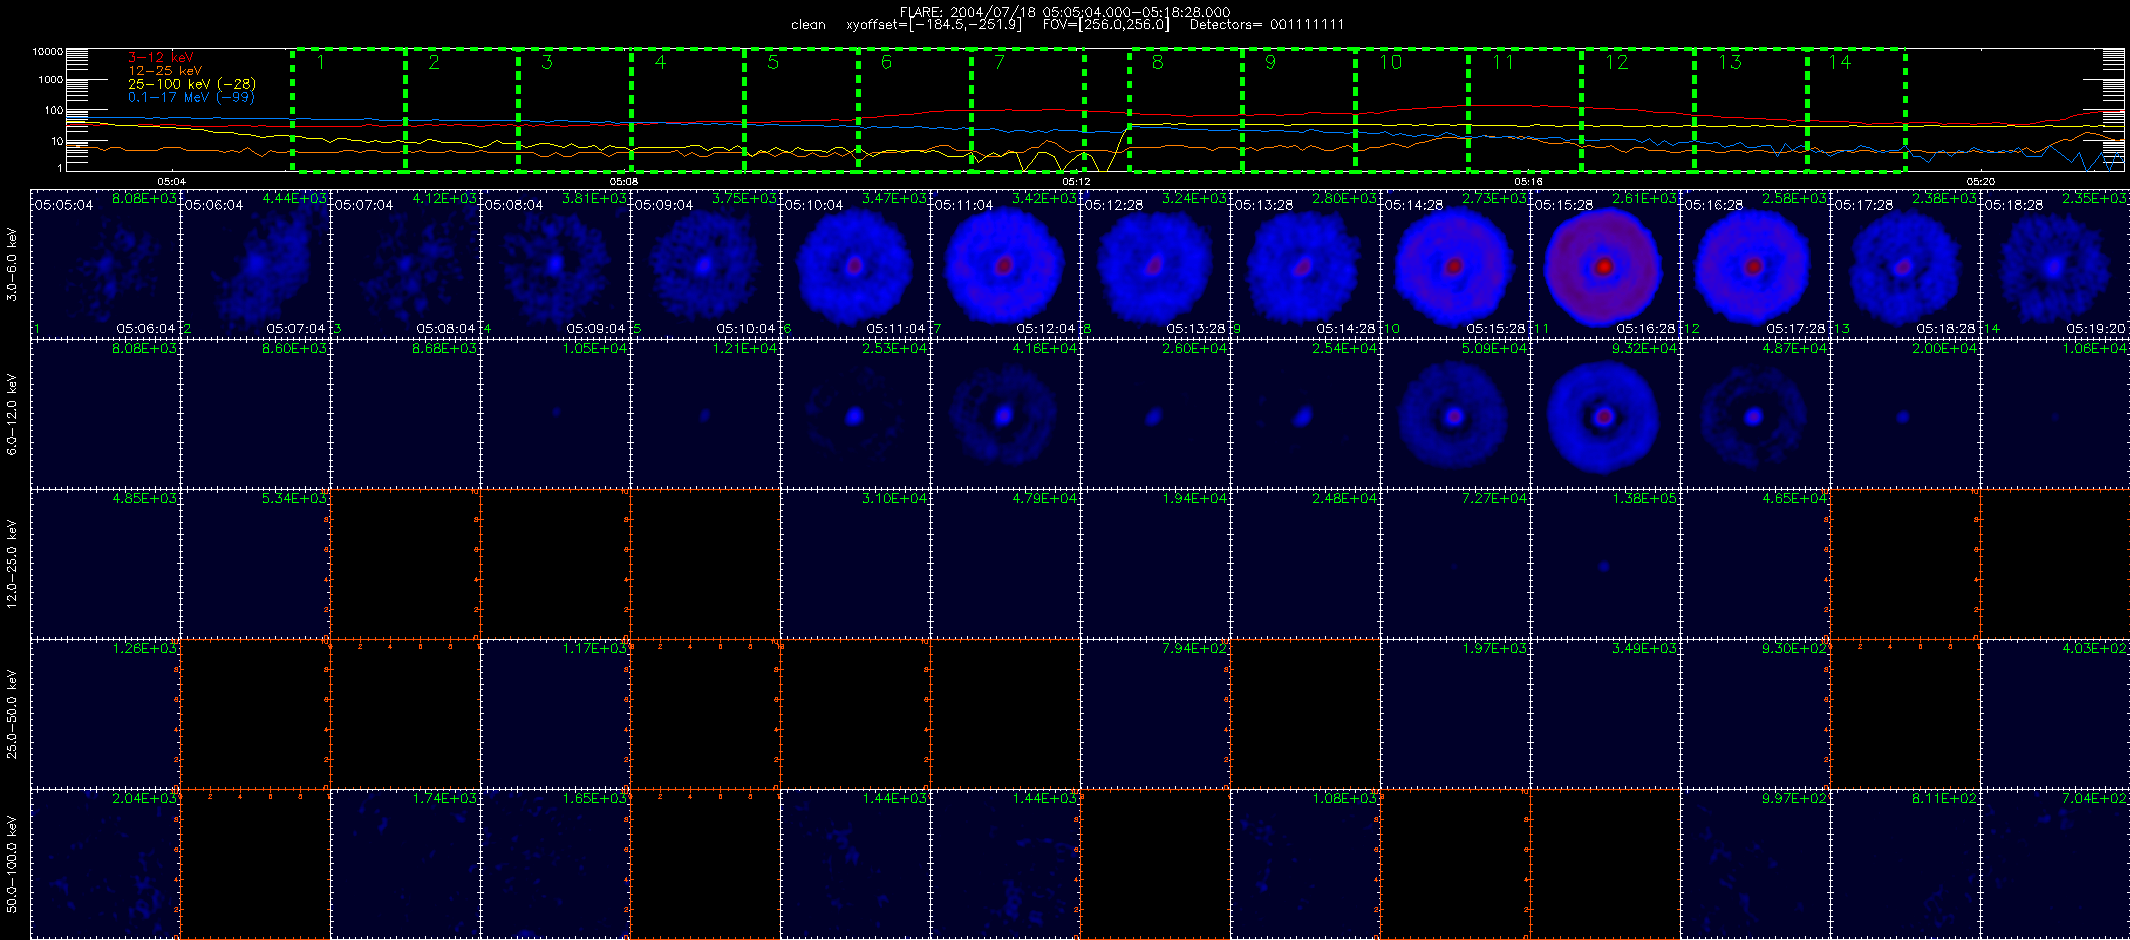This screenshot has height=940, width=2130.
Task: Open the 6-12 keV image labeled 4.16E+04
Action: coord(1005,414)
